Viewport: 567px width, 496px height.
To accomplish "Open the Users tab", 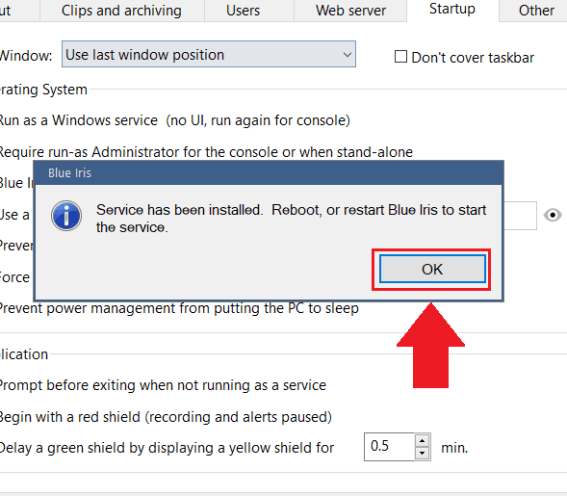I will (243, 10).
